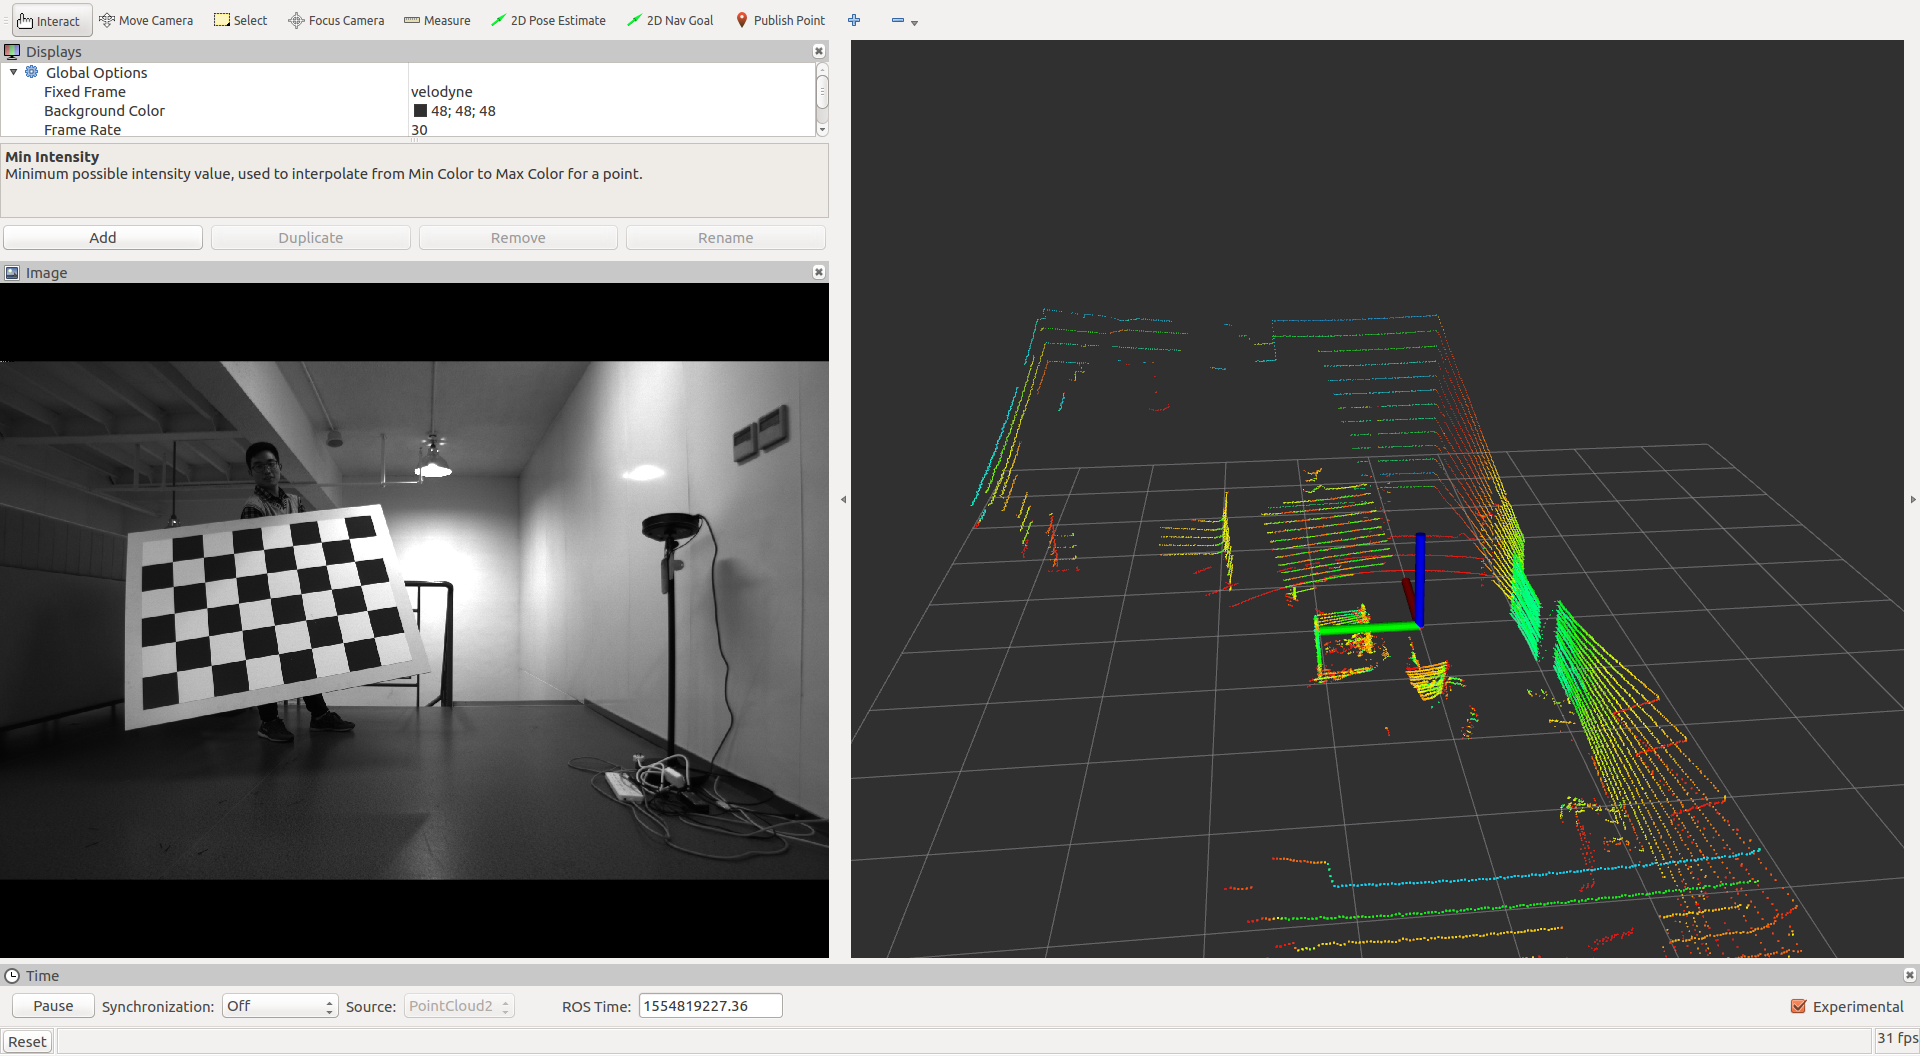Select the Background Color property row
Viewport: 1920px width, 1056px height.
[408, 110]
